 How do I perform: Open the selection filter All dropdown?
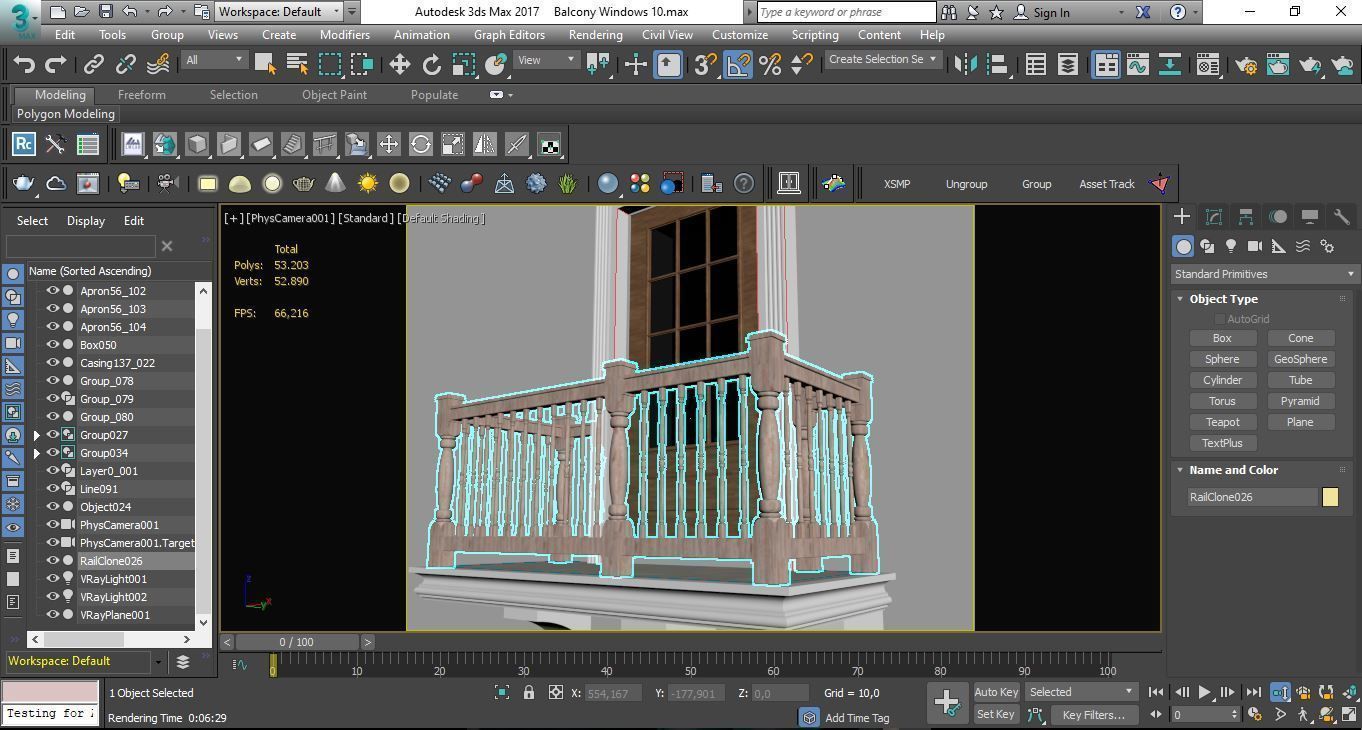click(x=214, y=60)
